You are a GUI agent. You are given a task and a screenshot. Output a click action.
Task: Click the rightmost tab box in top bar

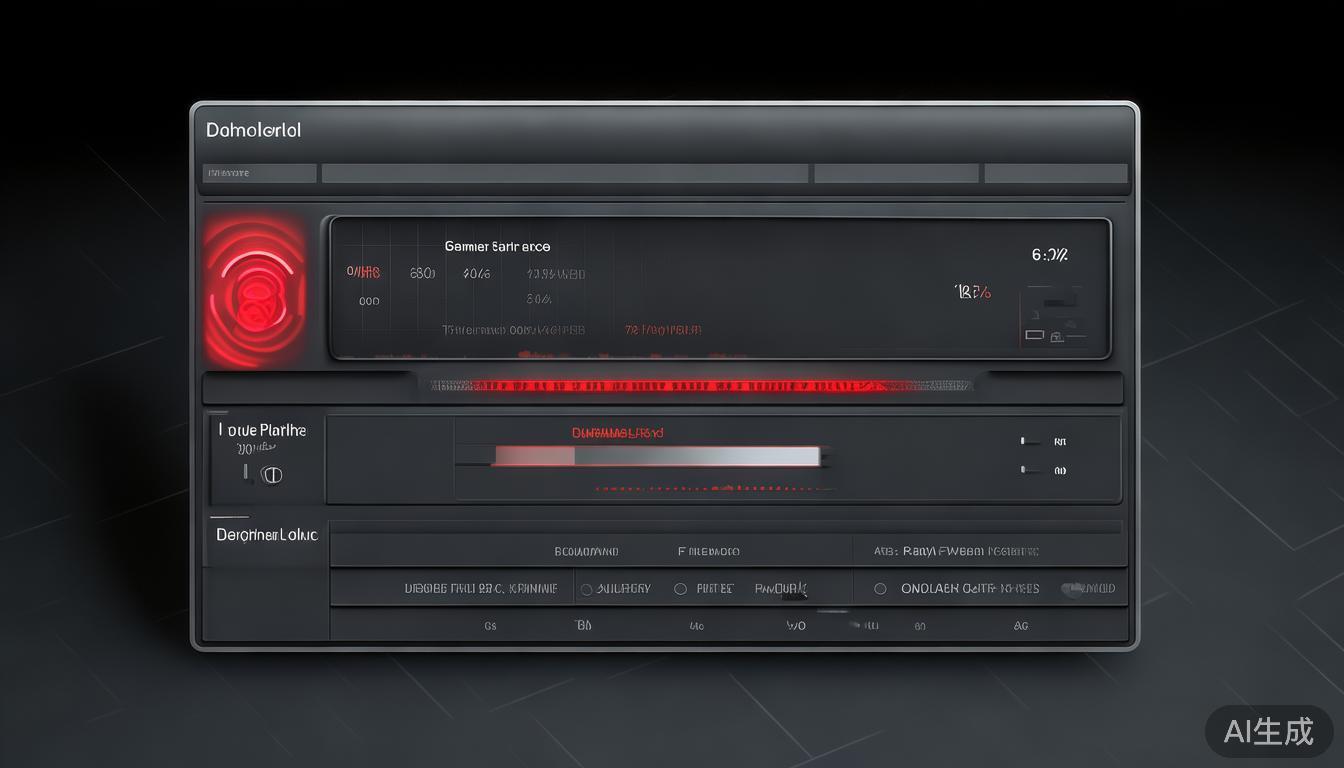point(1055,173)
